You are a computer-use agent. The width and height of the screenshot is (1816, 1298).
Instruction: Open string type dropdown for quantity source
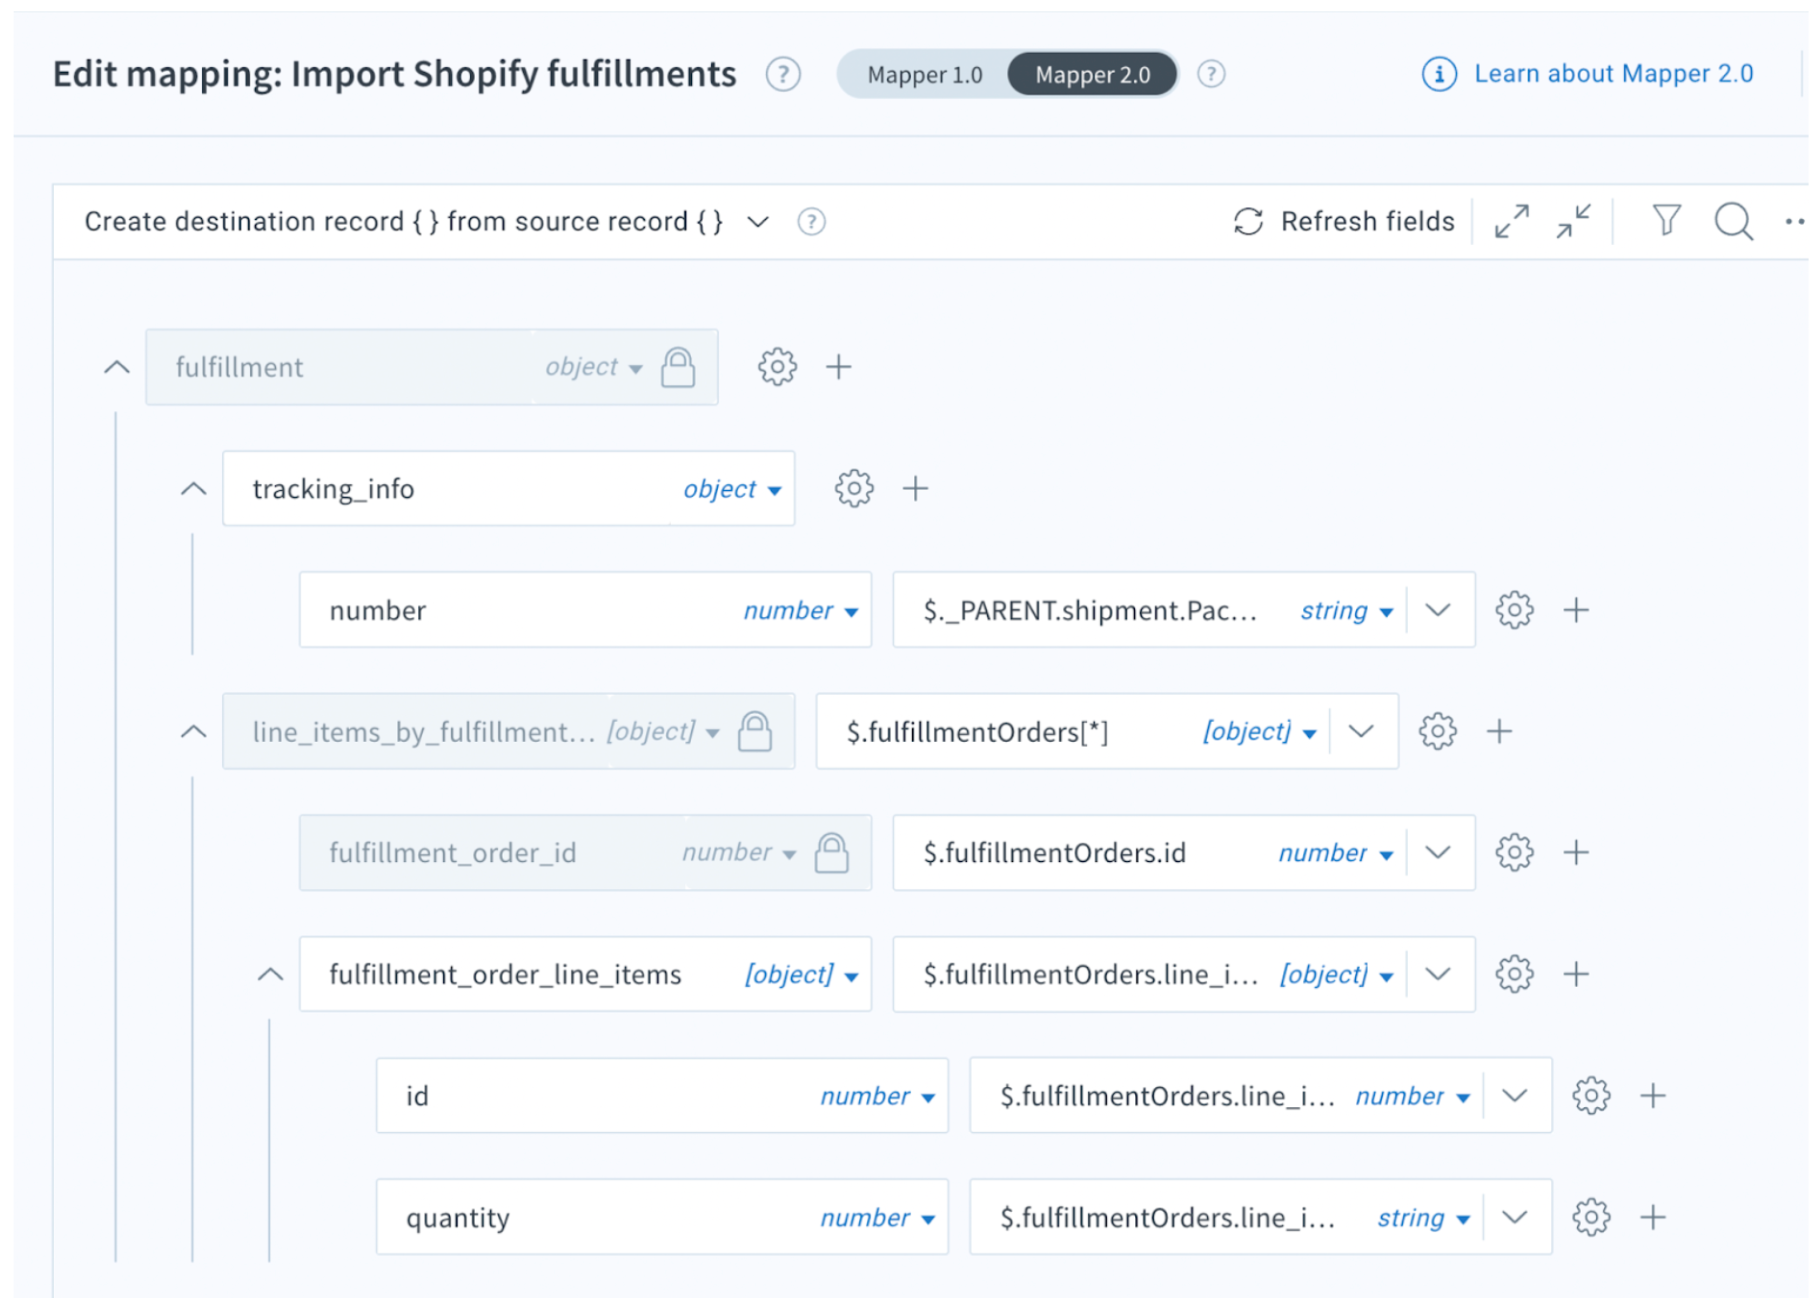point(1423,1218)
